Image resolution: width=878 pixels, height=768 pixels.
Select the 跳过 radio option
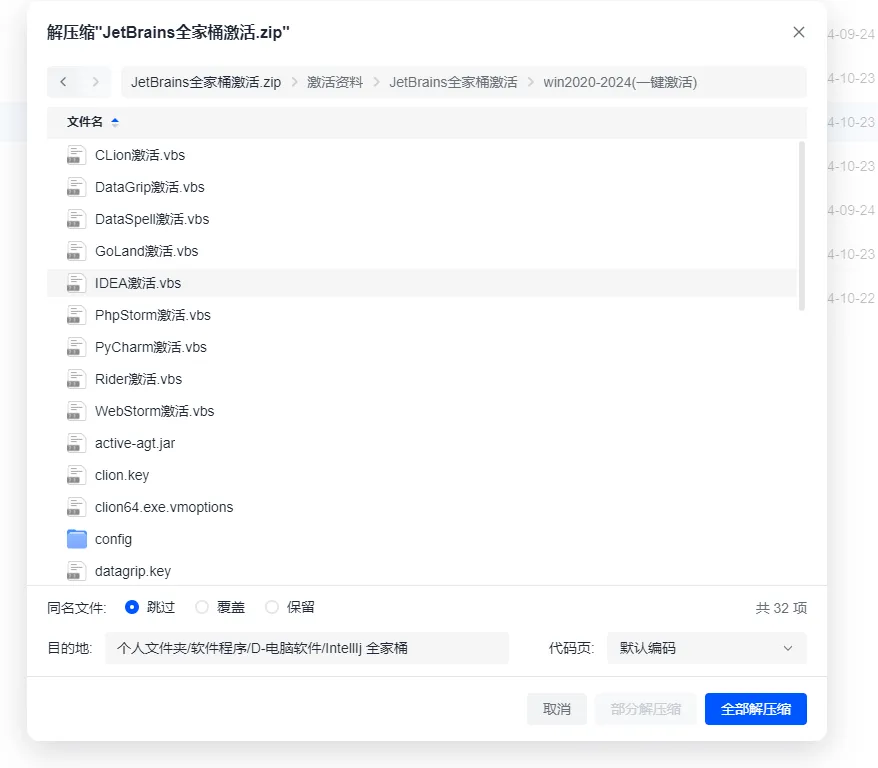(x=132, y=607)
